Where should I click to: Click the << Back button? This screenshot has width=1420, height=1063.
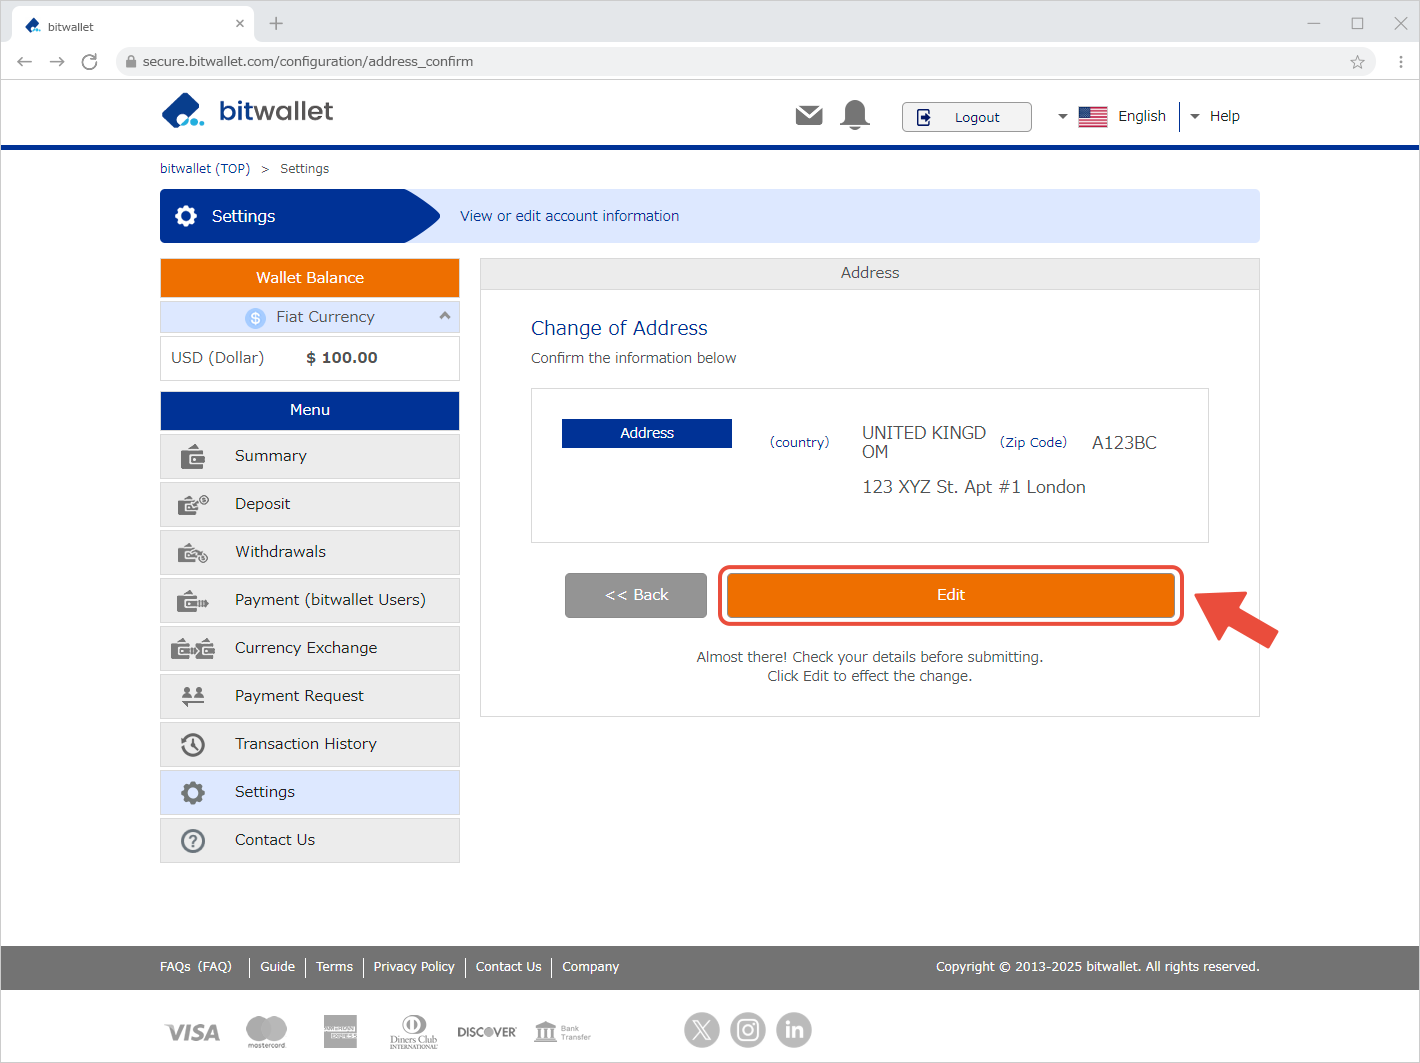tap(636, 595)
